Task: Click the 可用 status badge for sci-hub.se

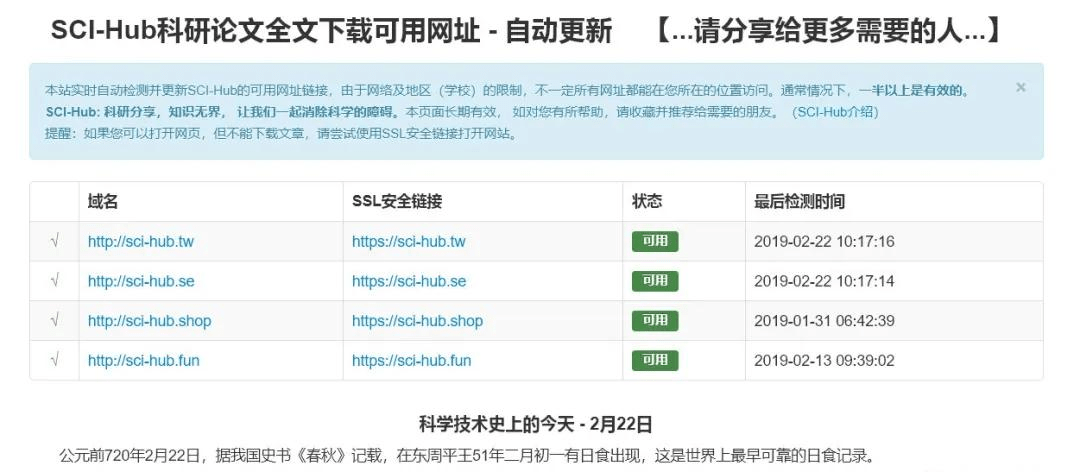Action: (655, 281)
